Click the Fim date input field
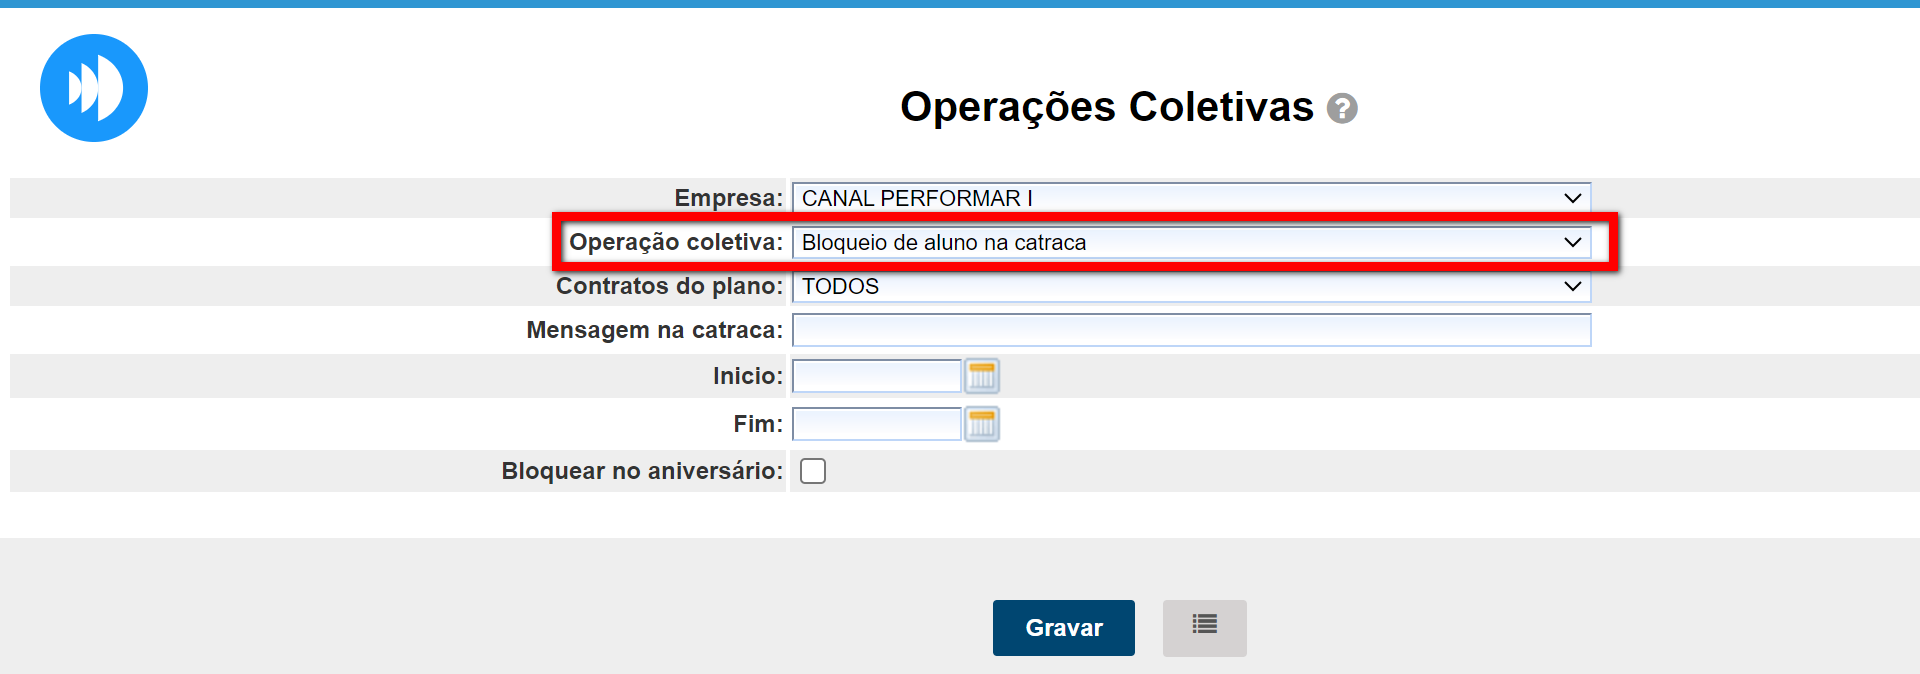 [877, 424]
